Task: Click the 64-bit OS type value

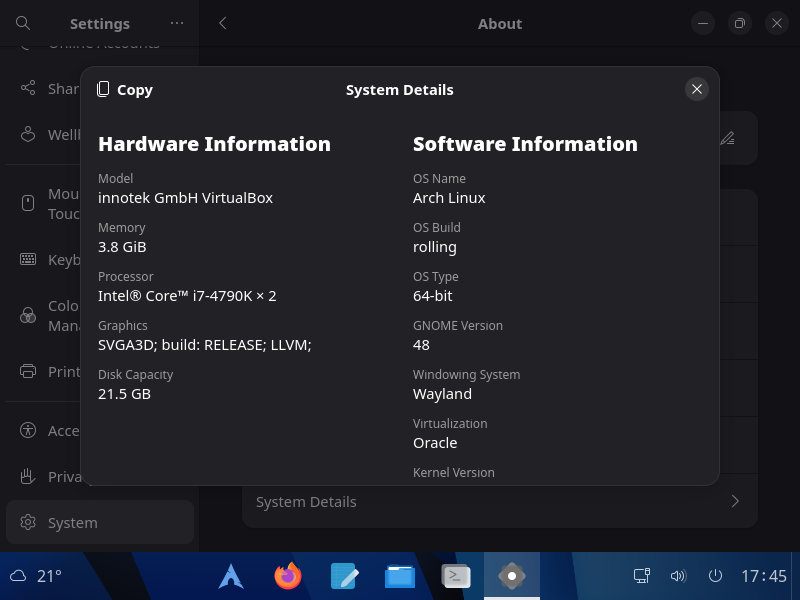Action: pyautogui.click(x=433, y=296)
